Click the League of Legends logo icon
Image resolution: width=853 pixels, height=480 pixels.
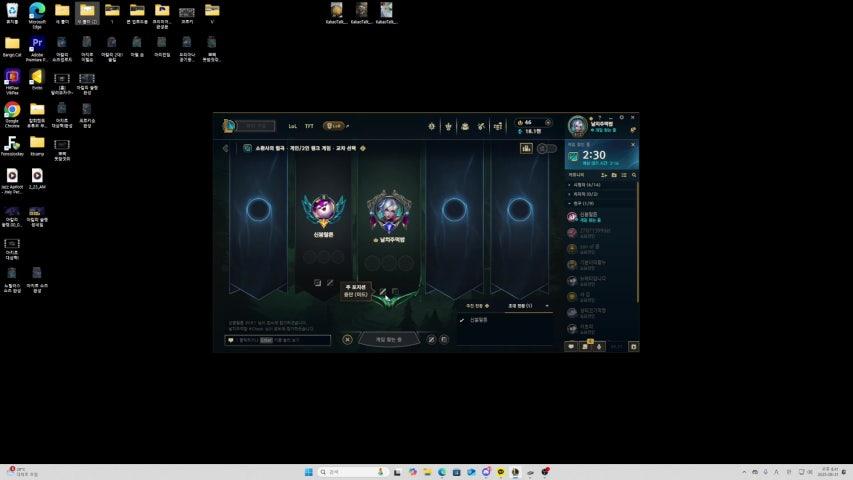click(x=229, y=126)
